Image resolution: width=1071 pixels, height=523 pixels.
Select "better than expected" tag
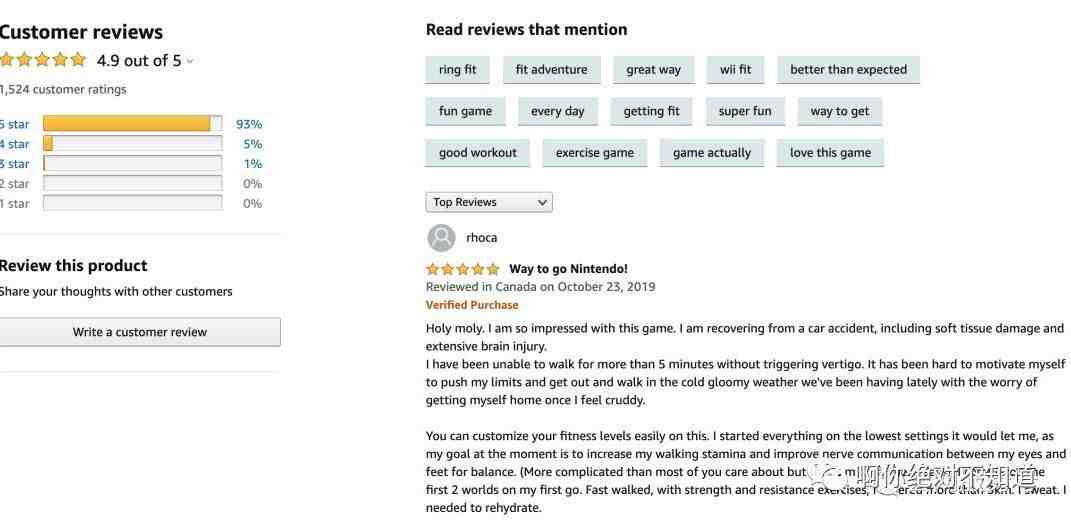coord(848,70)
